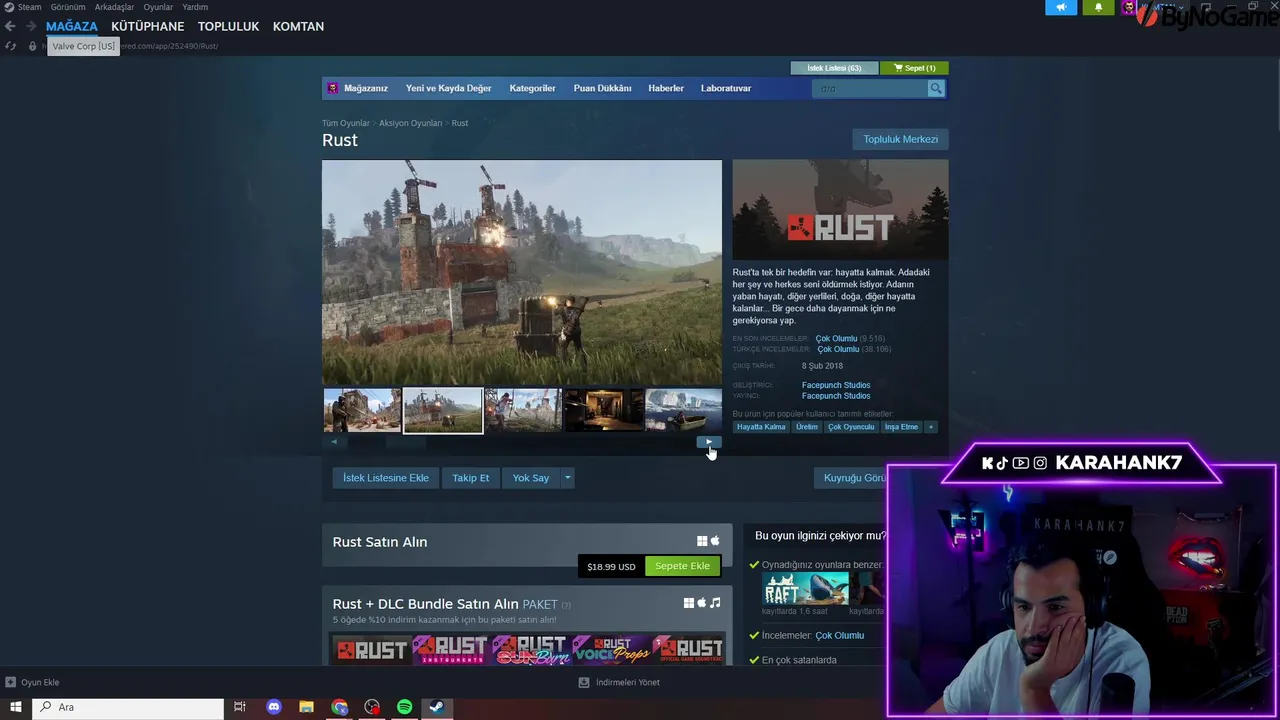Open the Haberler link
The height and width of the screenshot is (720, 1280).
[x=666, y=88]
